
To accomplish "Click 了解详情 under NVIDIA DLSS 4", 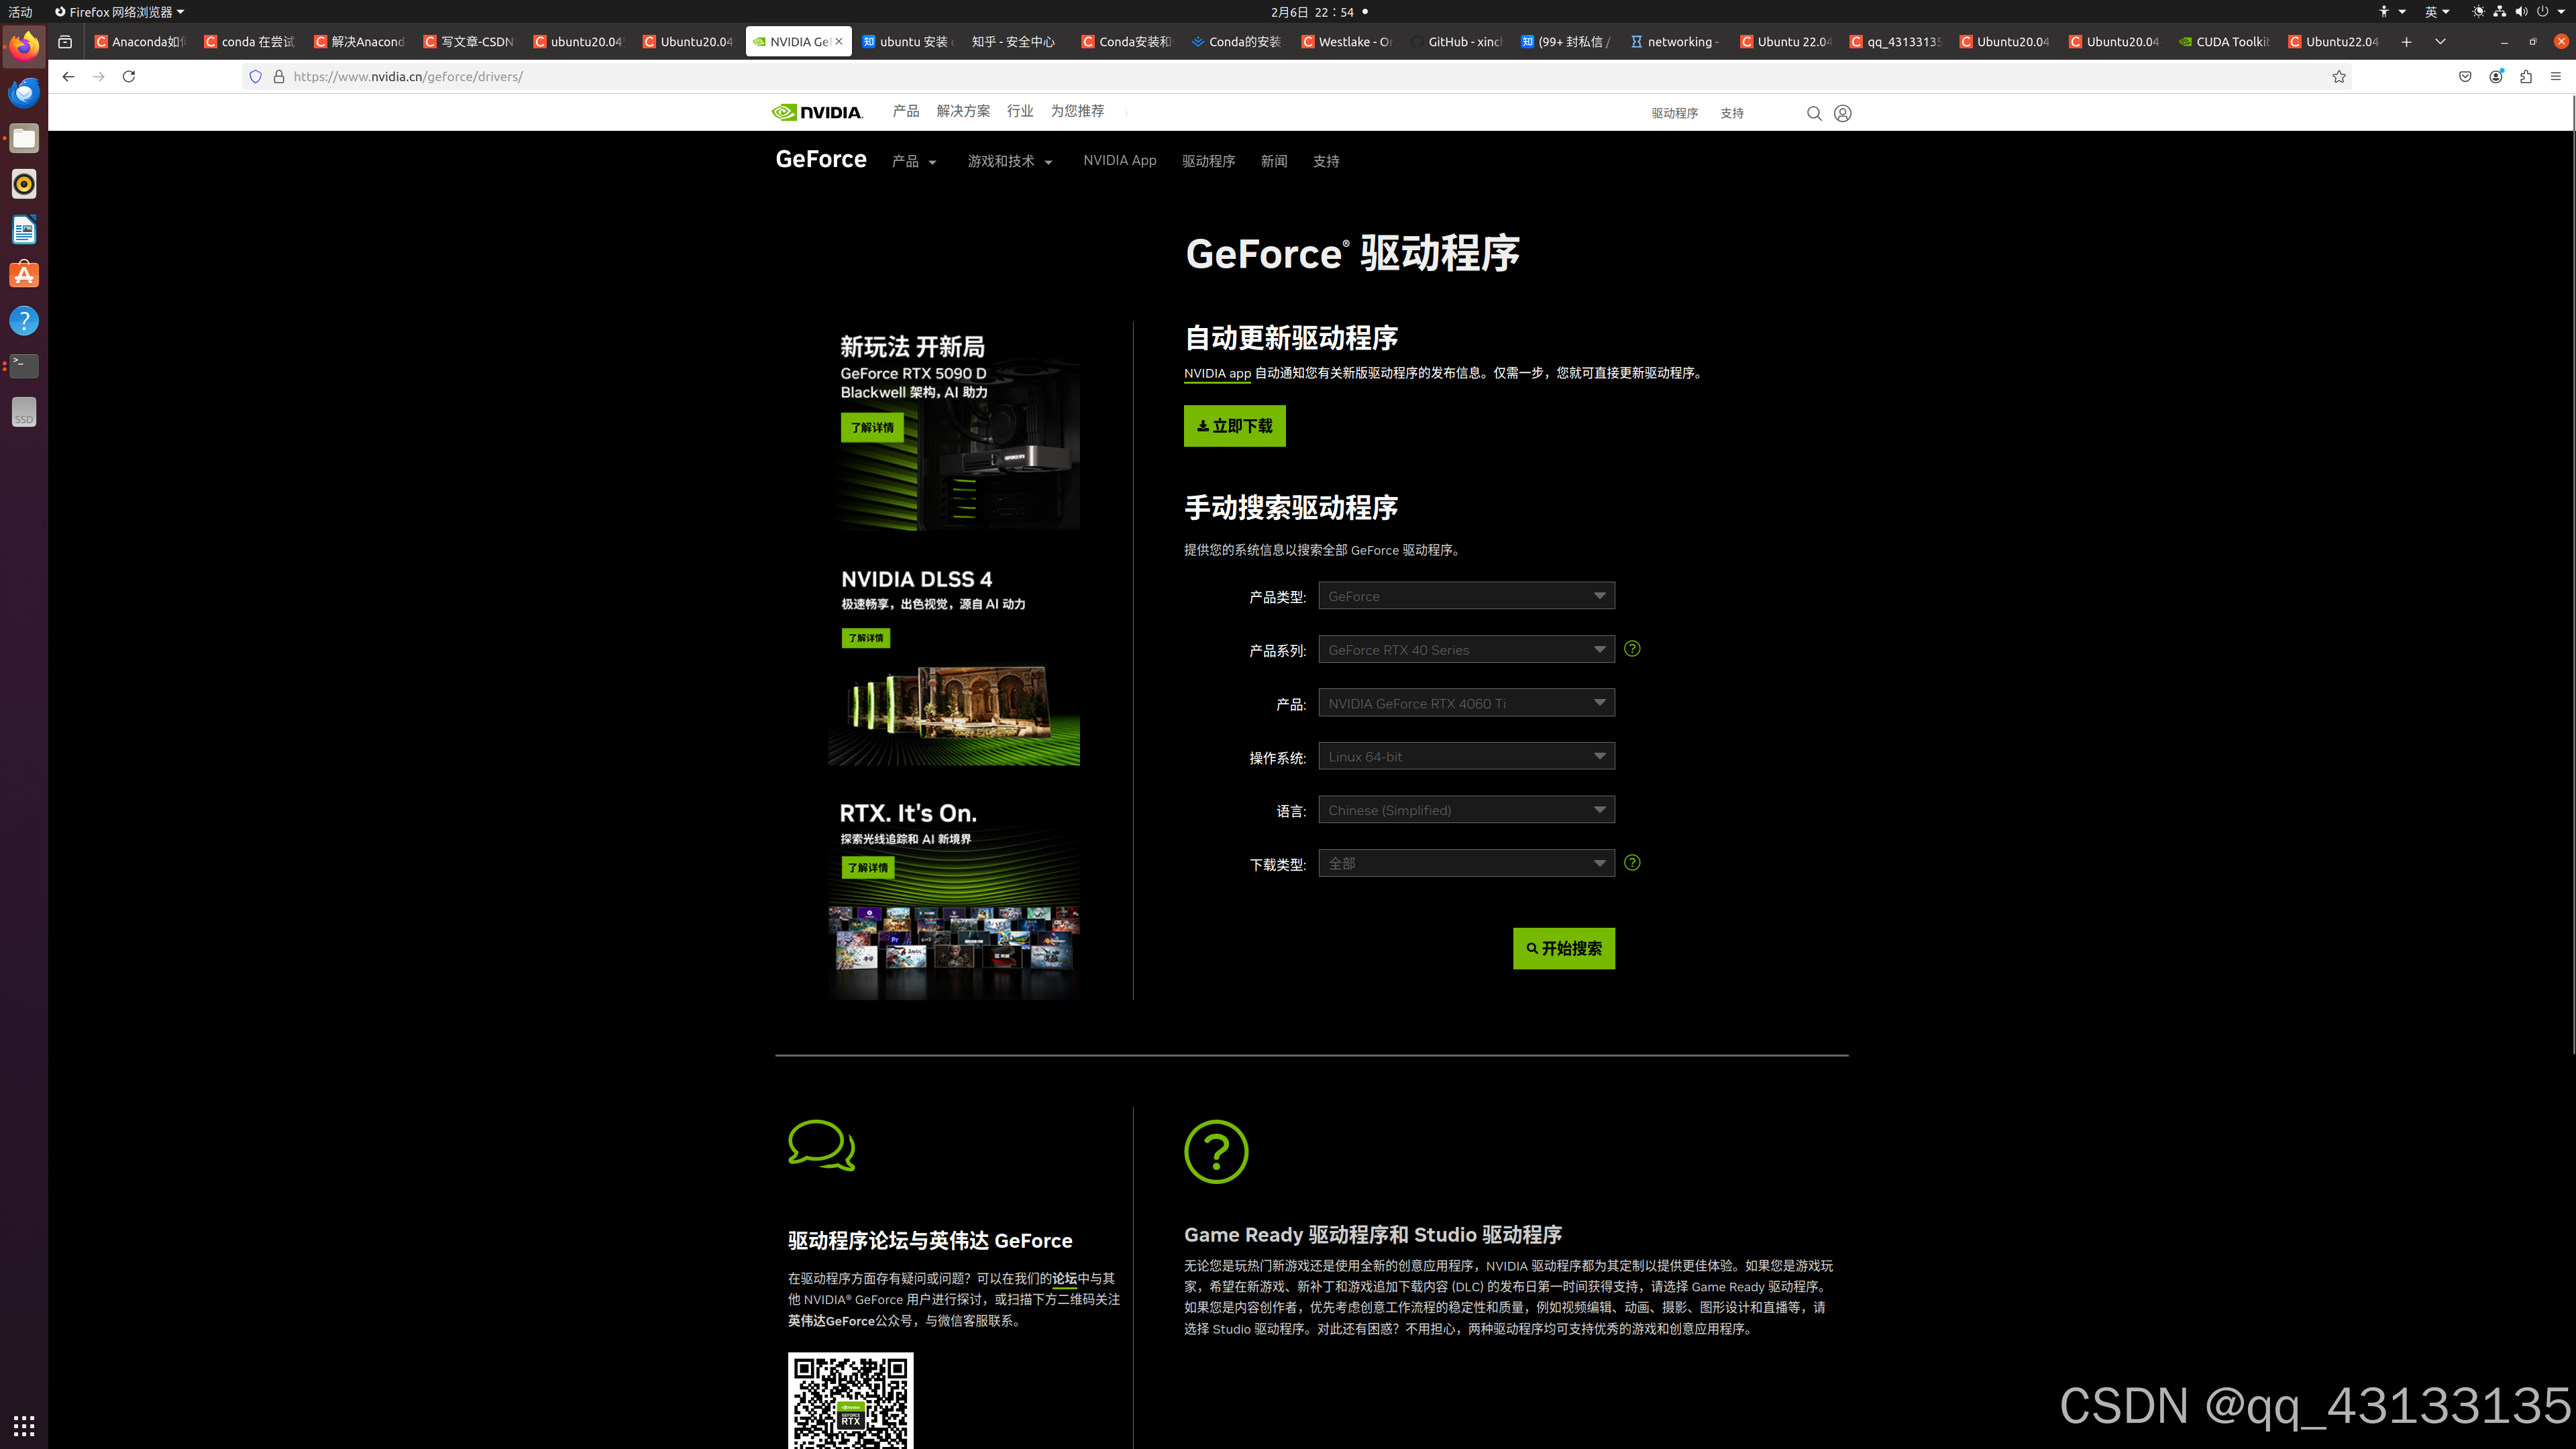I will [865, 638].
